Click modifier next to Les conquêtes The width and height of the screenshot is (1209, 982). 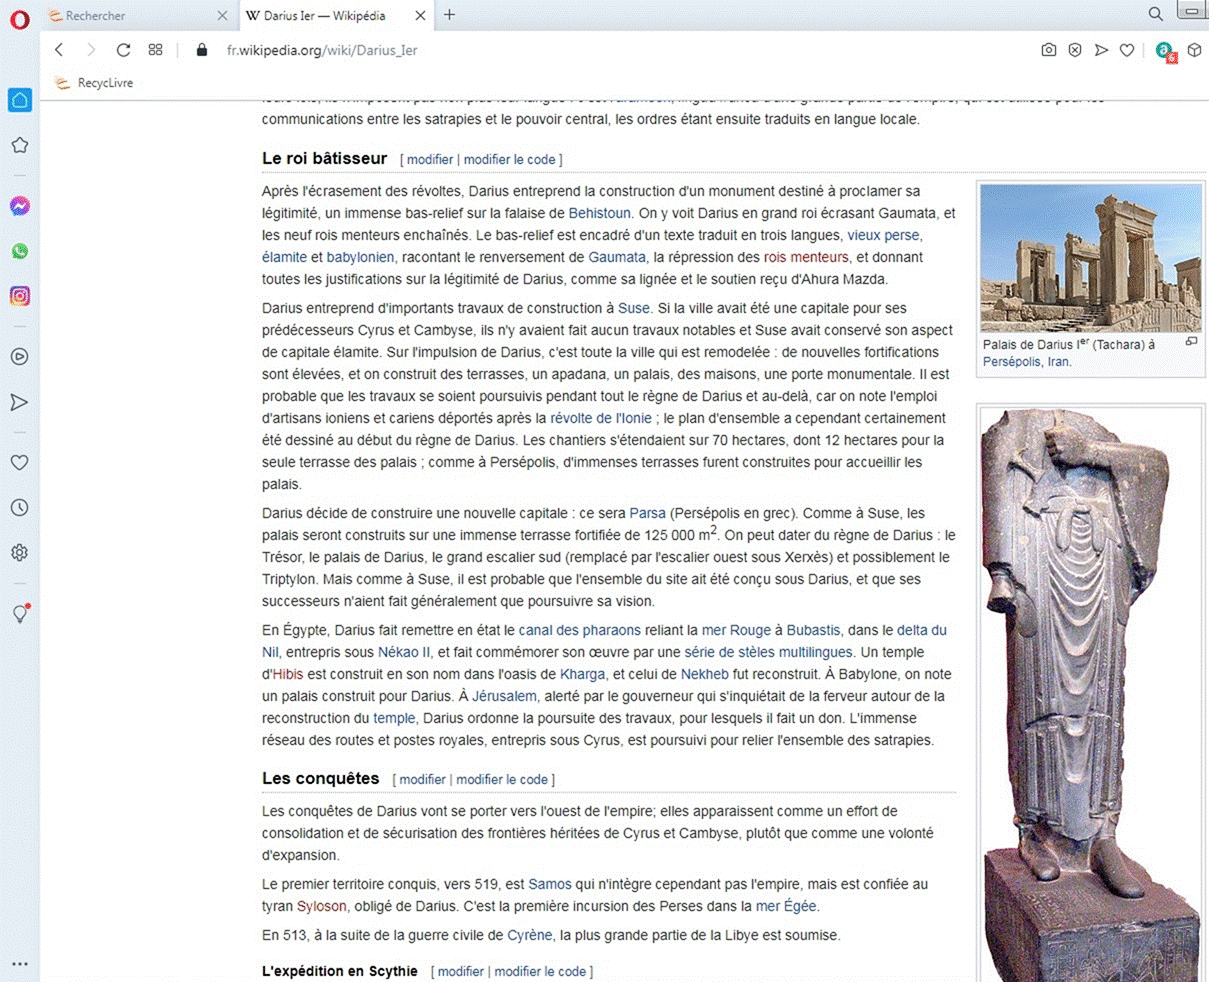[423, 780]
